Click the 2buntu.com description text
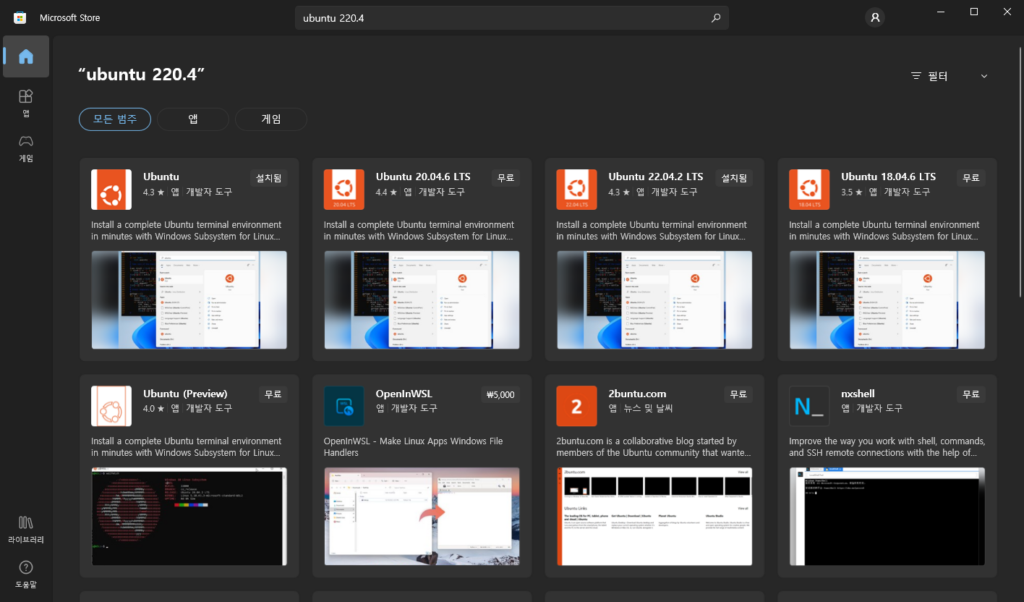1024x602 pixels. (x=653, y=447)
